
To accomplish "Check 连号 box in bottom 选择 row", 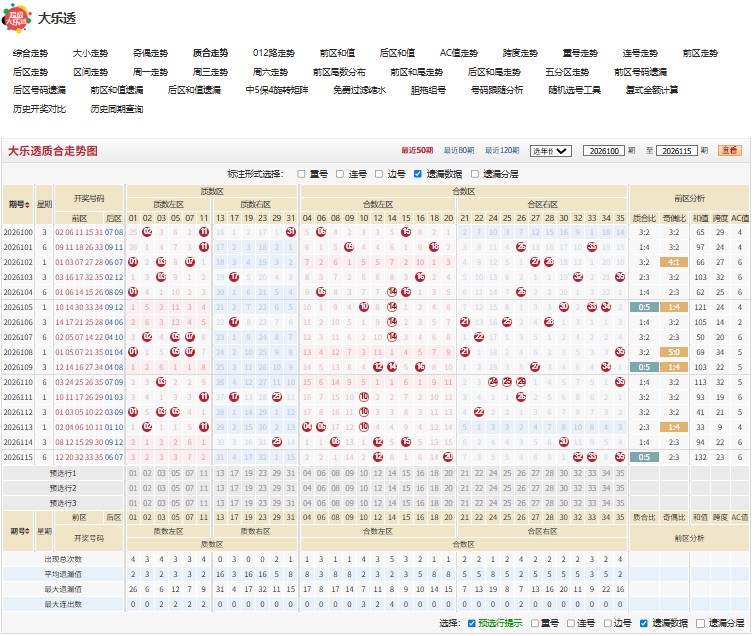I will [x=571, y=624].
